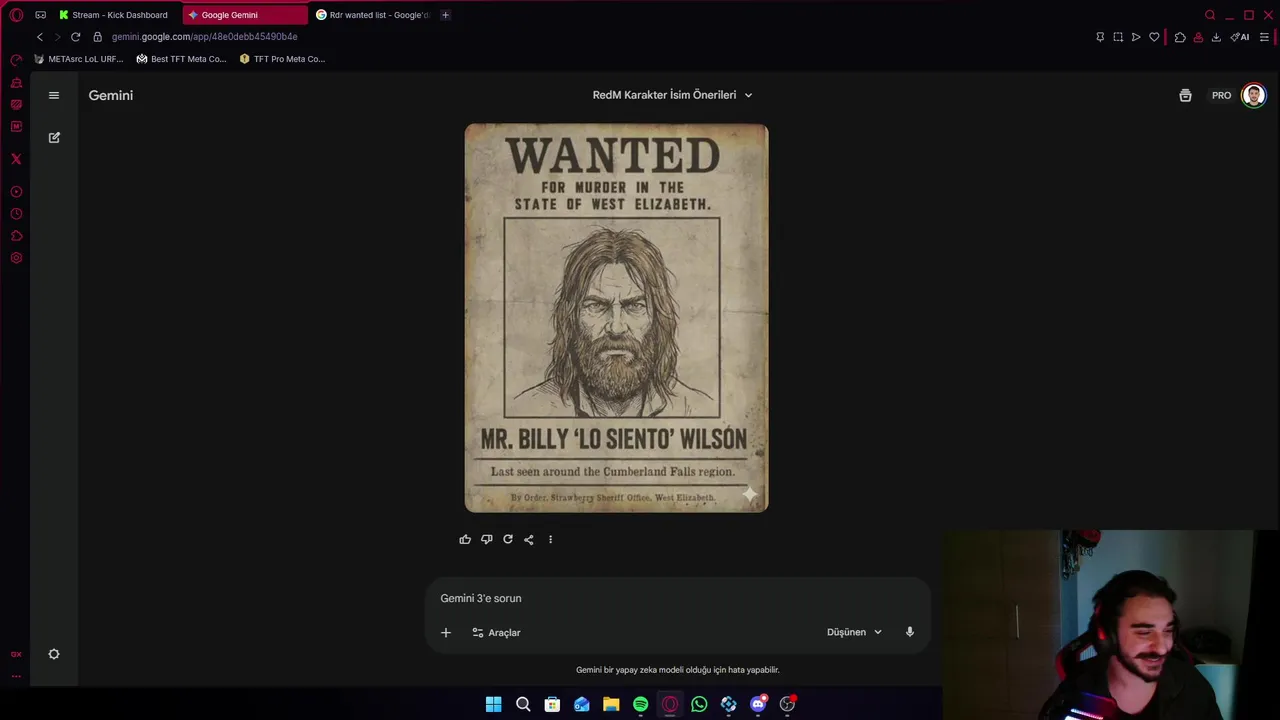Open the send-arrow icon in toolbar
Screen dimensions: 1280x720
pyautogui.click(x=1136, y=37)
